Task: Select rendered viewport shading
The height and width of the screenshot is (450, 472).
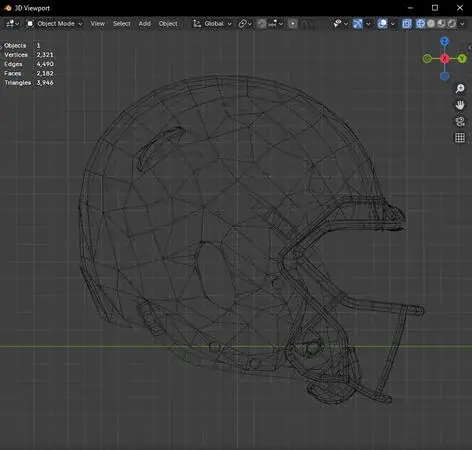Action: (x=452, y=24)
